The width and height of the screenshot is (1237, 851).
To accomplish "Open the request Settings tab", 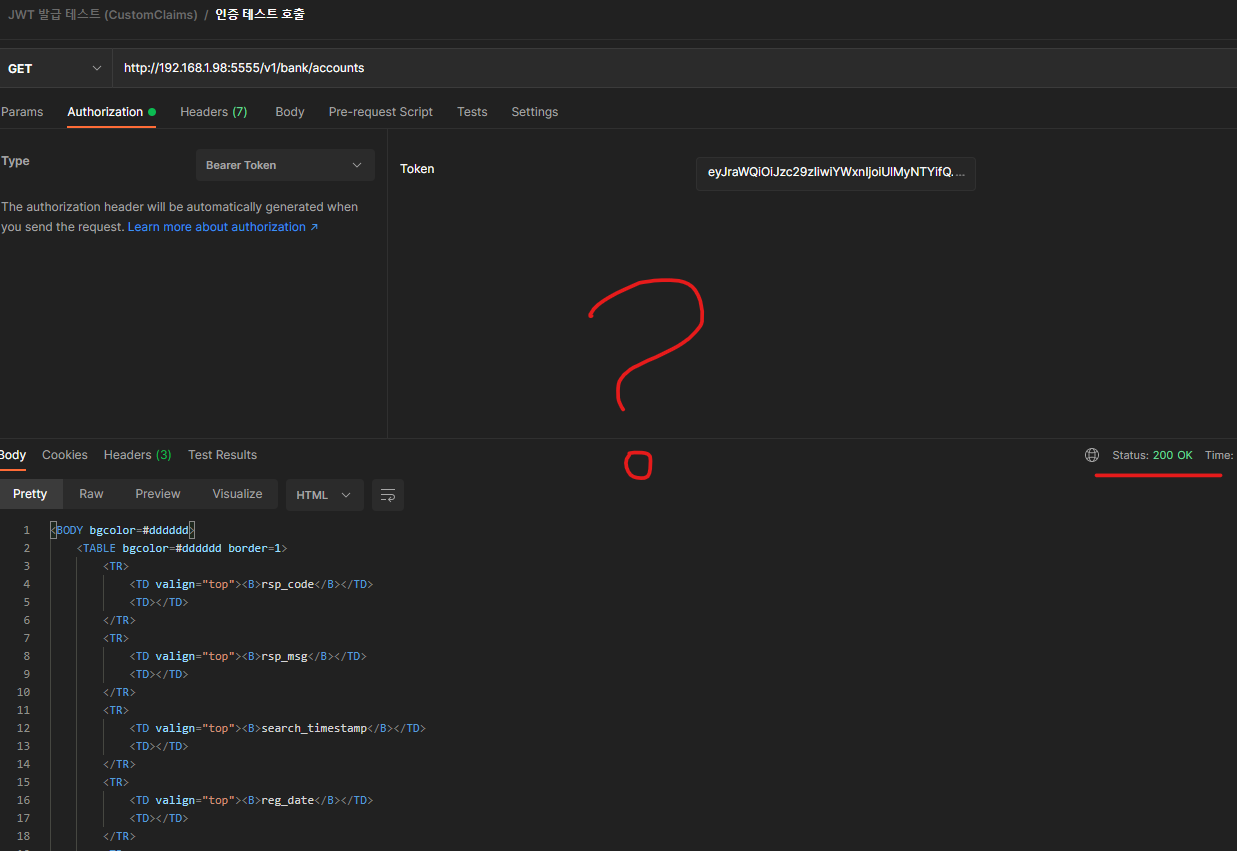I will pos(534,112).
